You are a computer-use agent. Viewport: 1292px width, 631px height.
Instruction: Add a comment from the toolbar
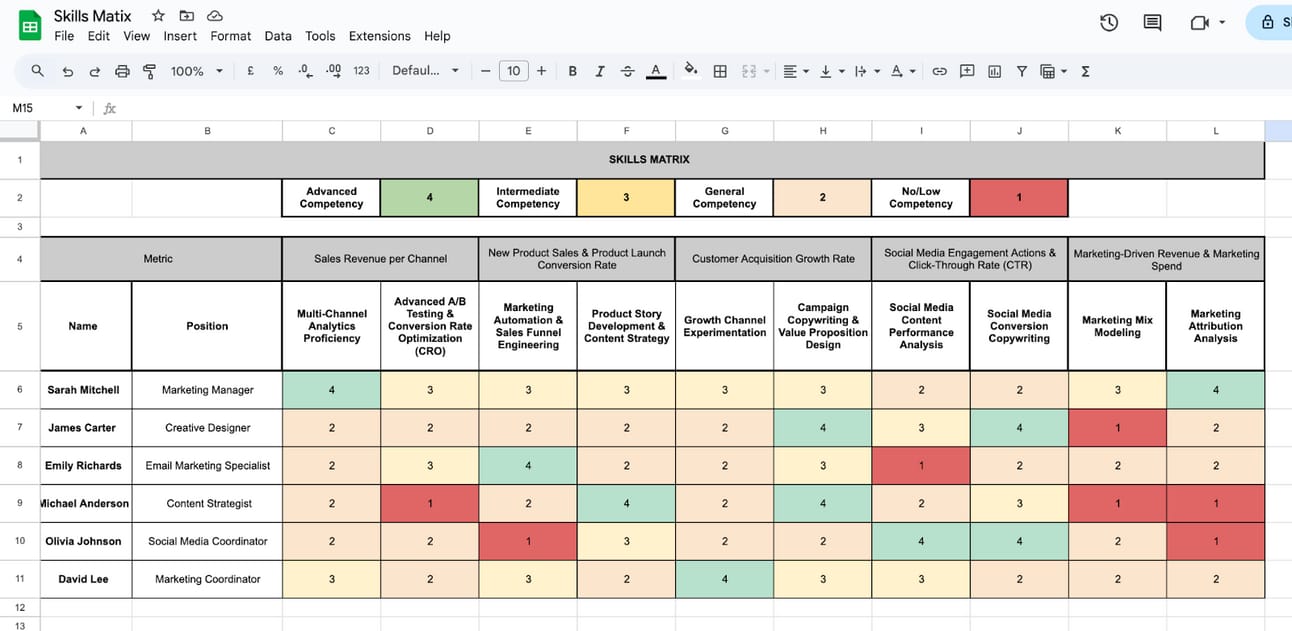click(x=967, y=71)
